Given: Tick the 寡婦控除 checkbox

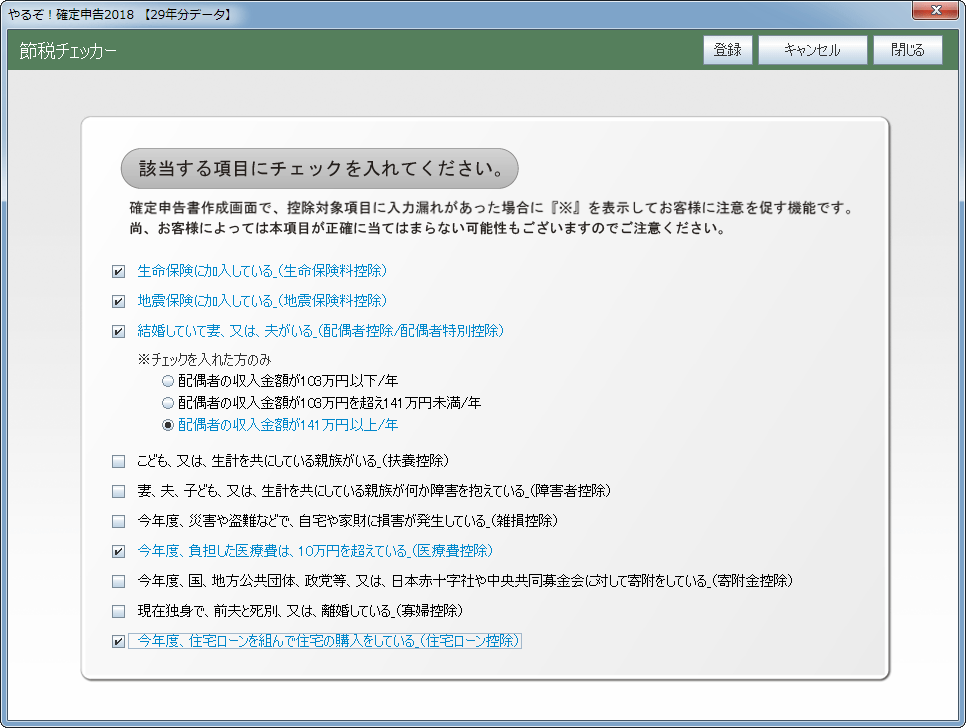Looking at the screenshot, I should tap(118, 612).
